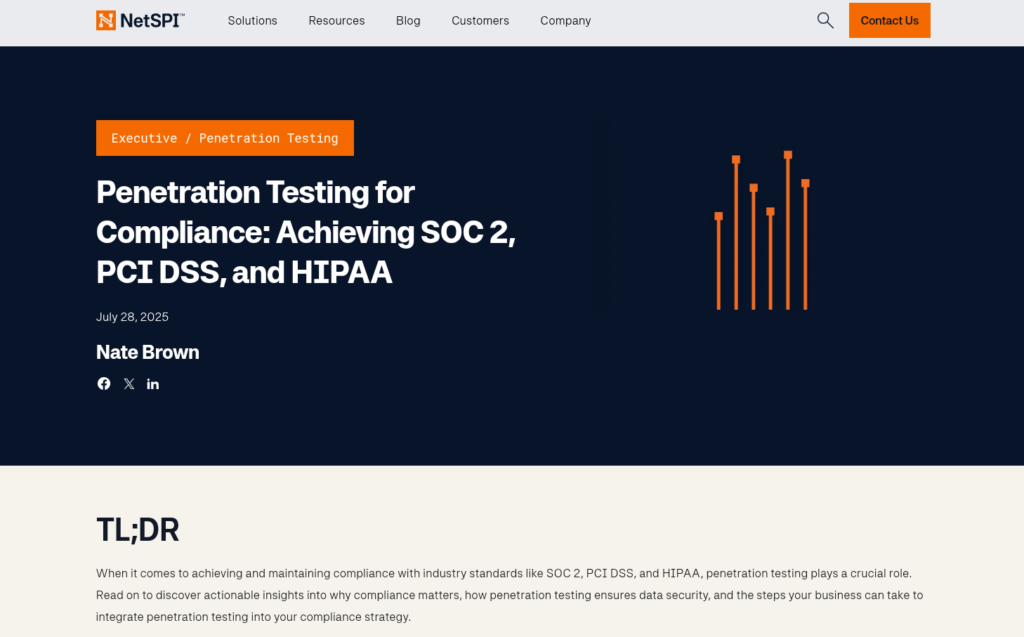Click the article title heading
The width and height of the screenshot is (1024, 637).
click(x=306, y=232)
